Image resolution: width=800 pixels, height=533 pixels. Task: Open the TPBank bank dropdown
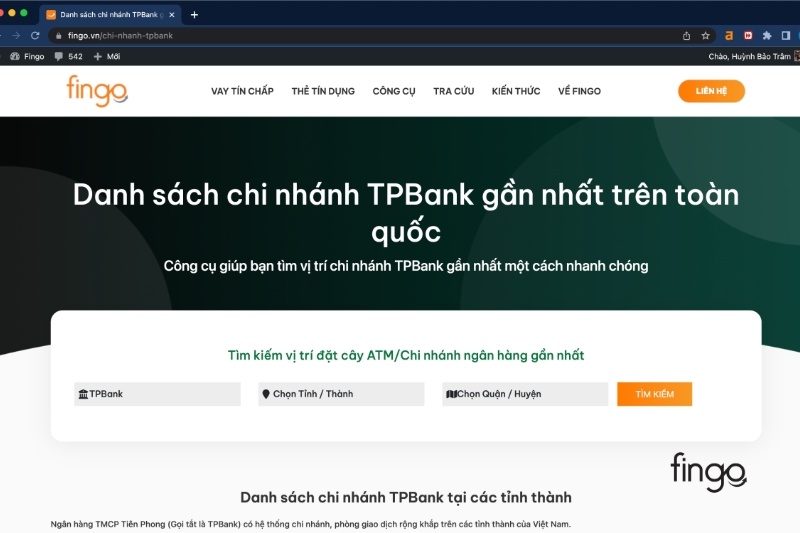click(157, 394)
